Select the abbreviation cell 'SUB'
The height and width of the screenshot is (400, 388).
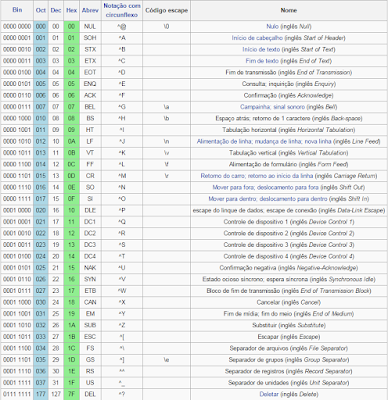(x=90, y=325)
